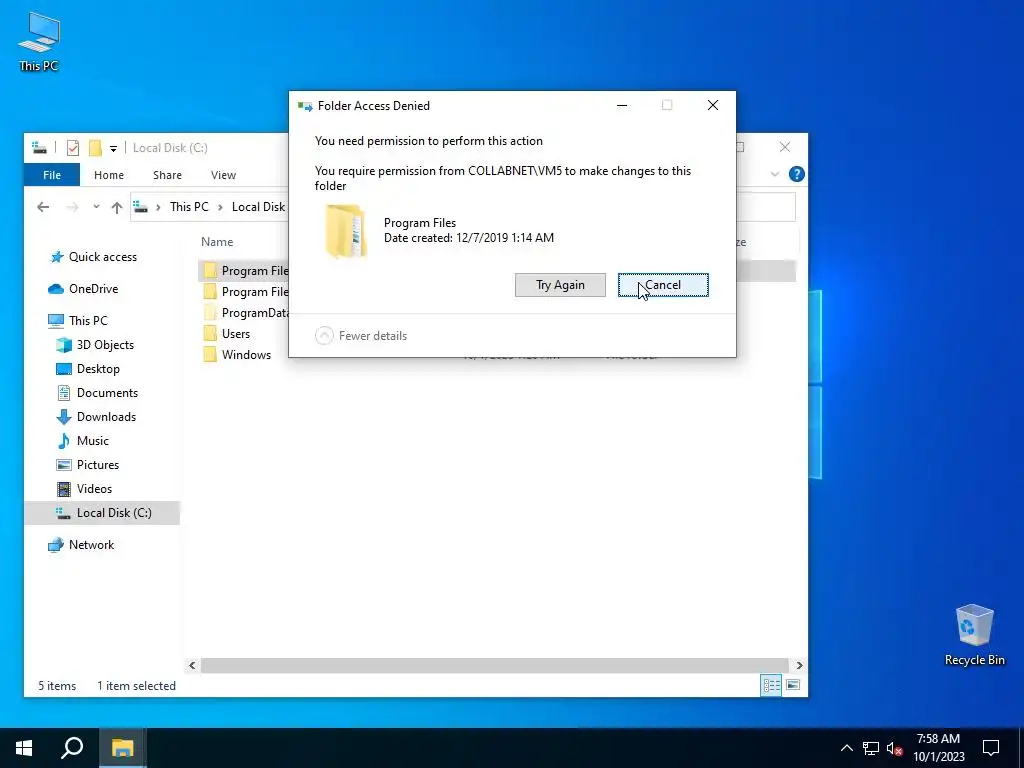Viewport: 1024px width, 768px height.
Task: Collapse dialog with Fewer details
Action: click(x=360, y=336)
